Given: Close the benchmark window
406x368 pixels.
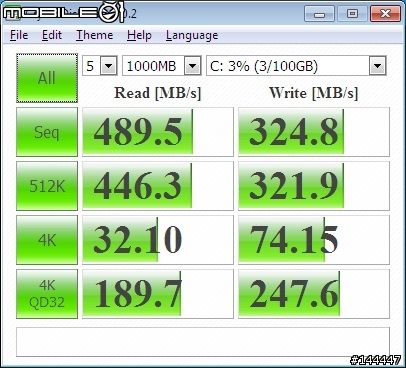Looking at the screenshot, I should 385,14.
